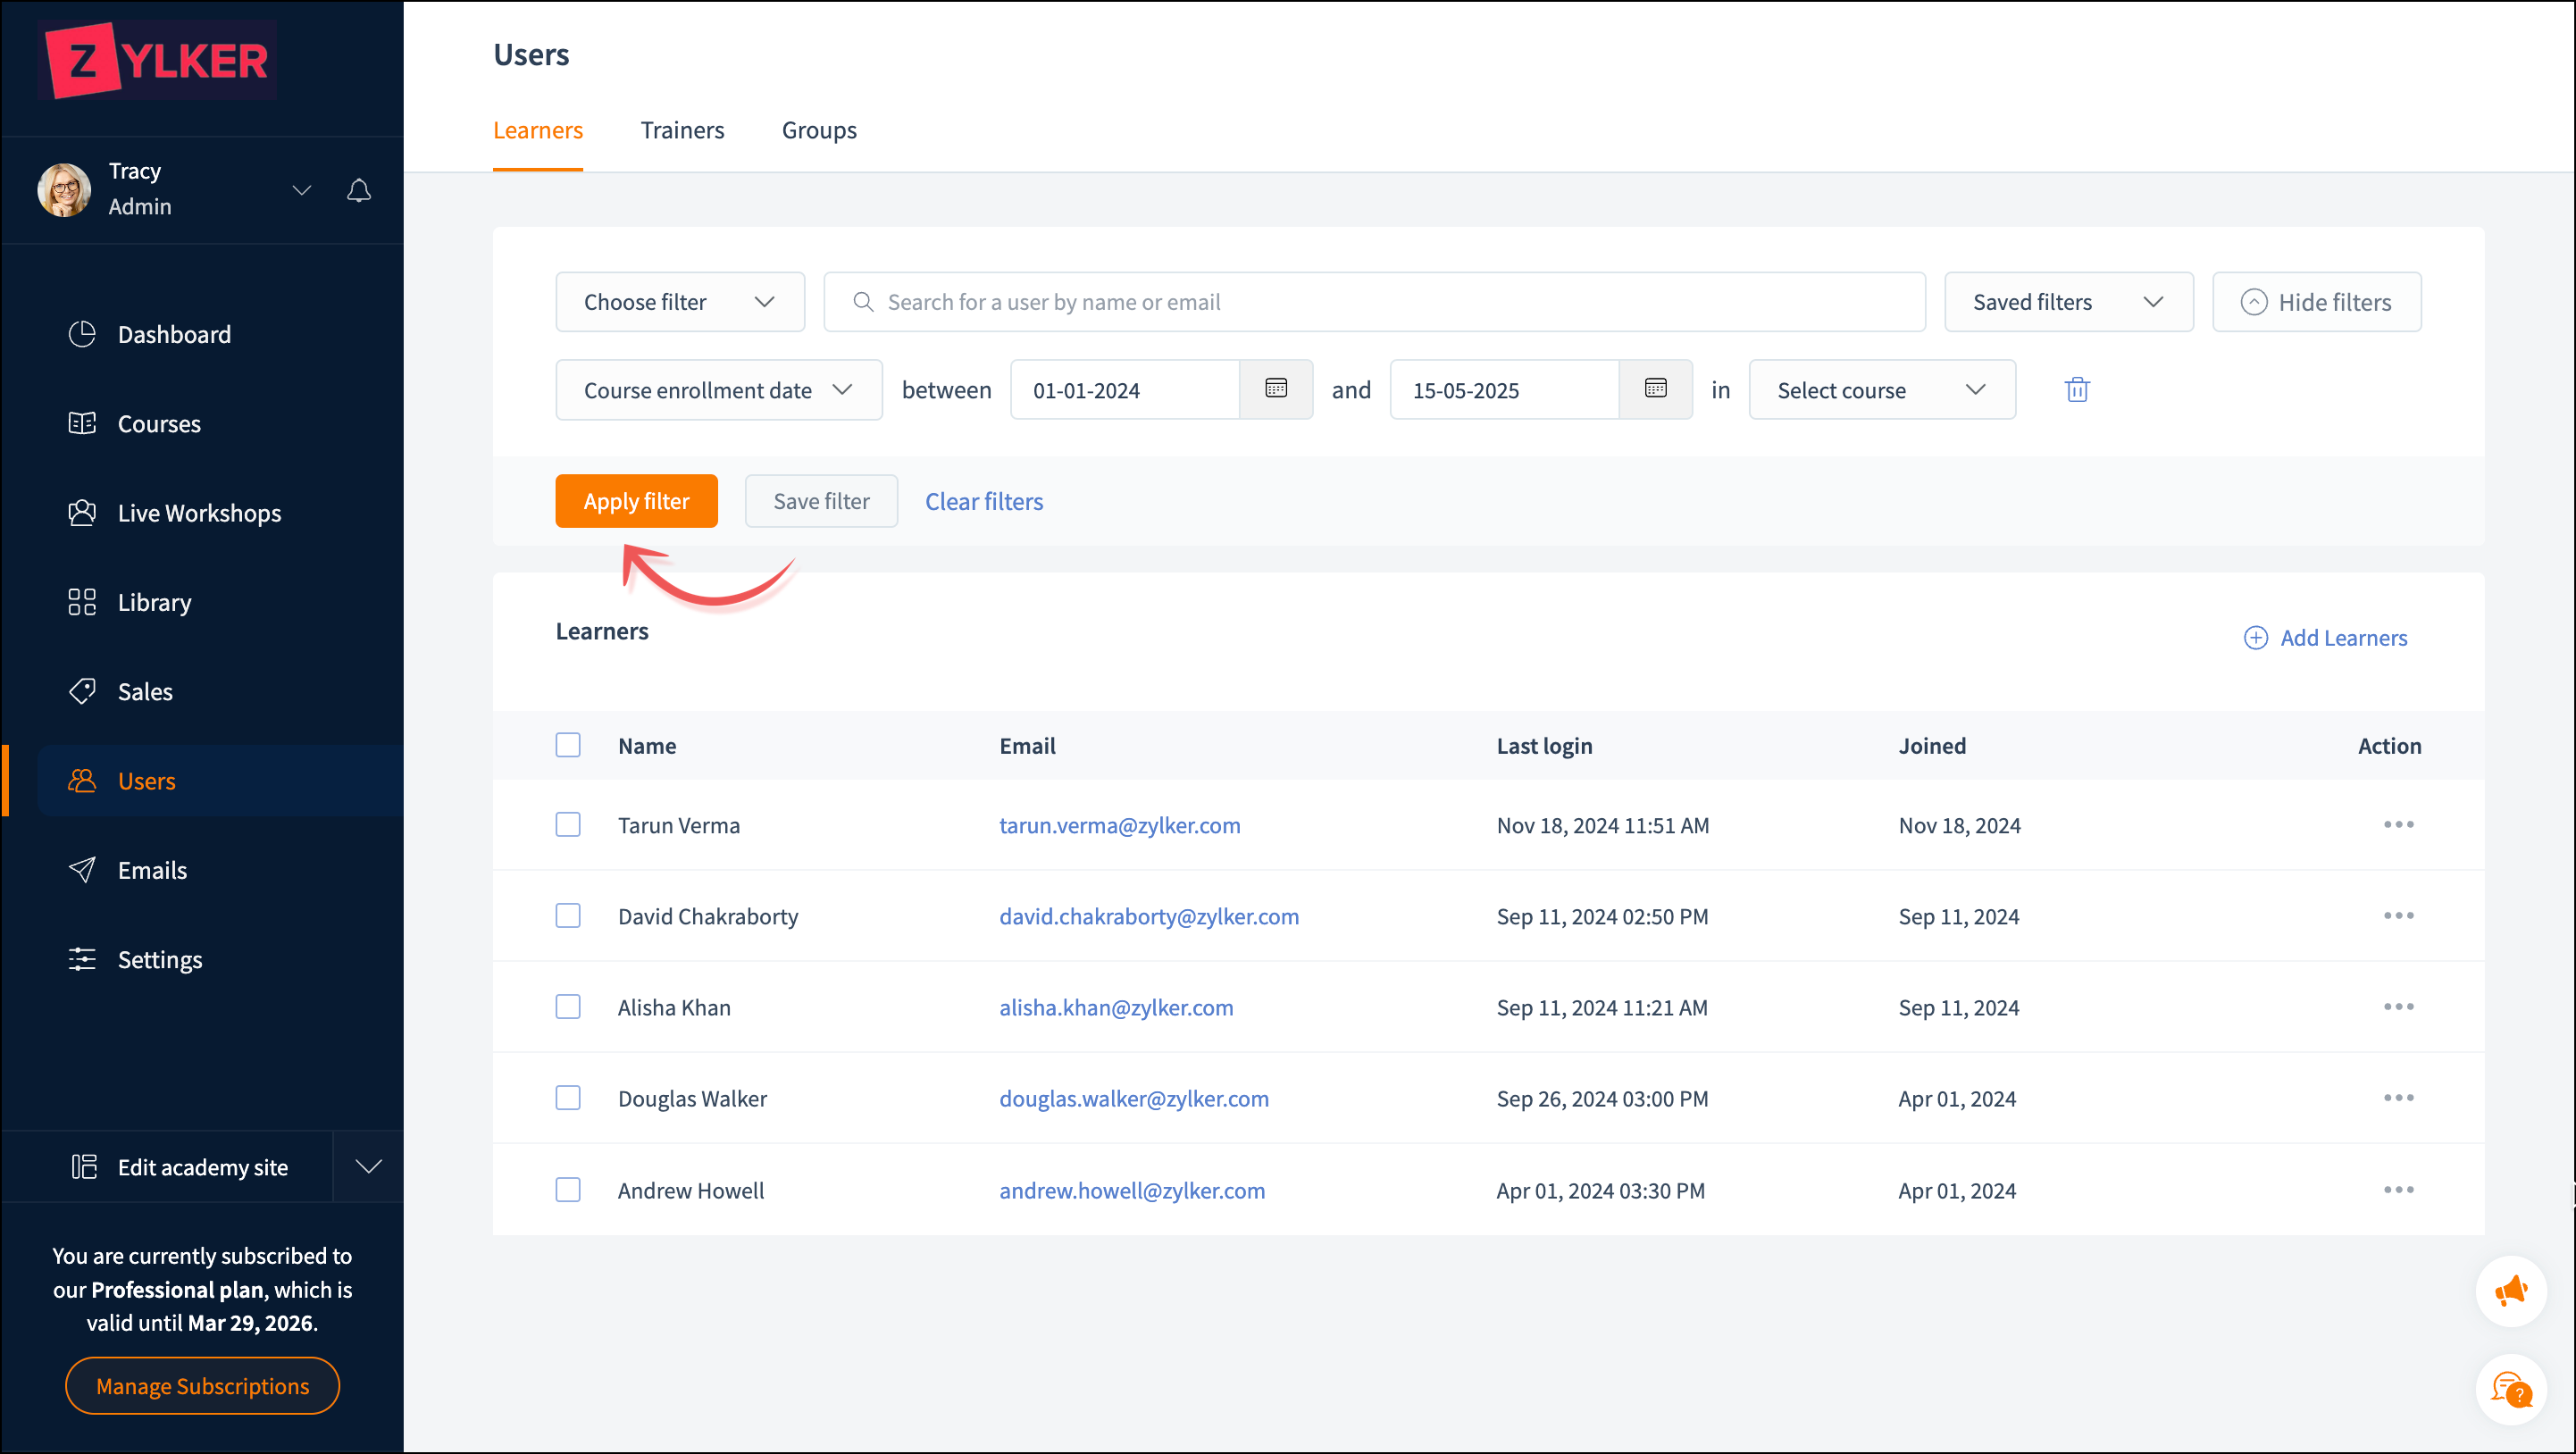The height and width of the screenshot is (1454, 2576).
Task: Click the announcements megaphone icon
Action: point(2510,1291)
